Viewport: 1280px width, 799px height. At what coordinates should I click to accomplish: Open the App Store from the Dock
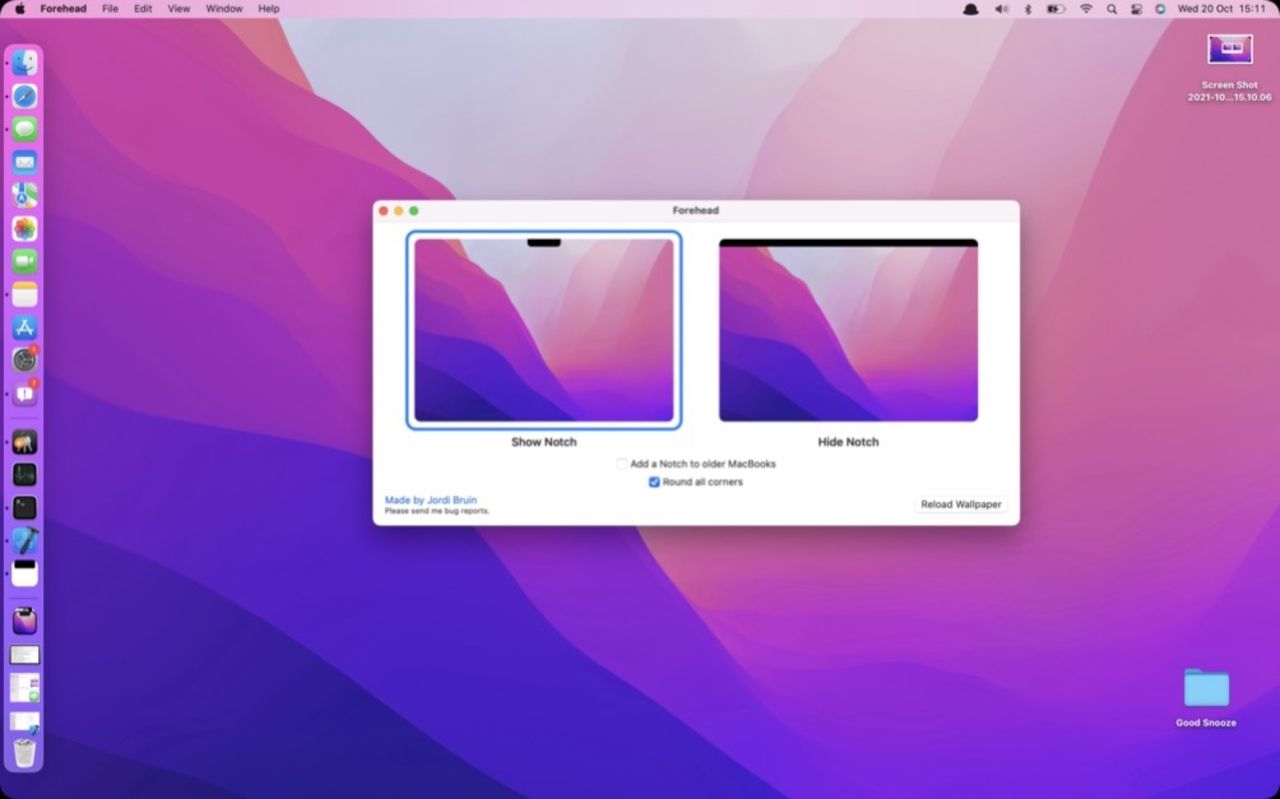coord(25,327)
